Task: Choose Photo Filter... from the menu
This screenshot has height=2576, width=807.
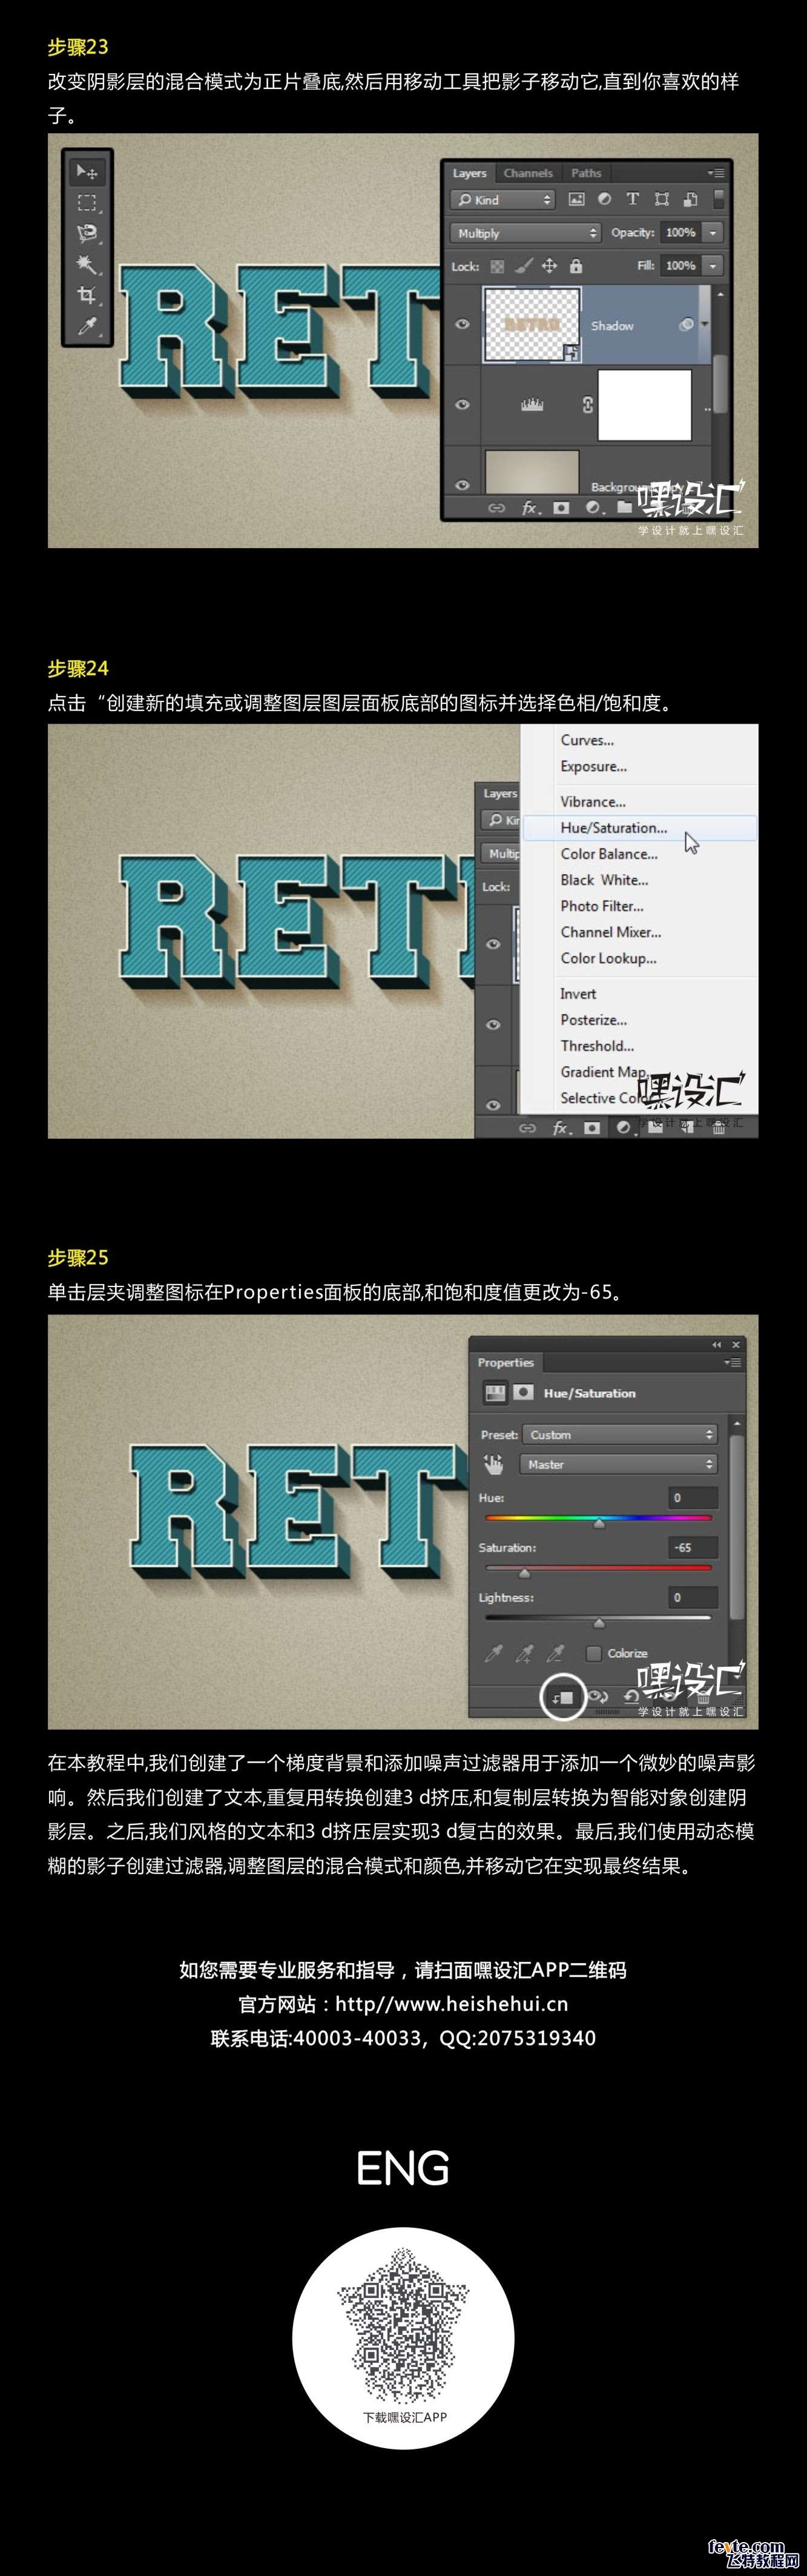Action: 602,906
